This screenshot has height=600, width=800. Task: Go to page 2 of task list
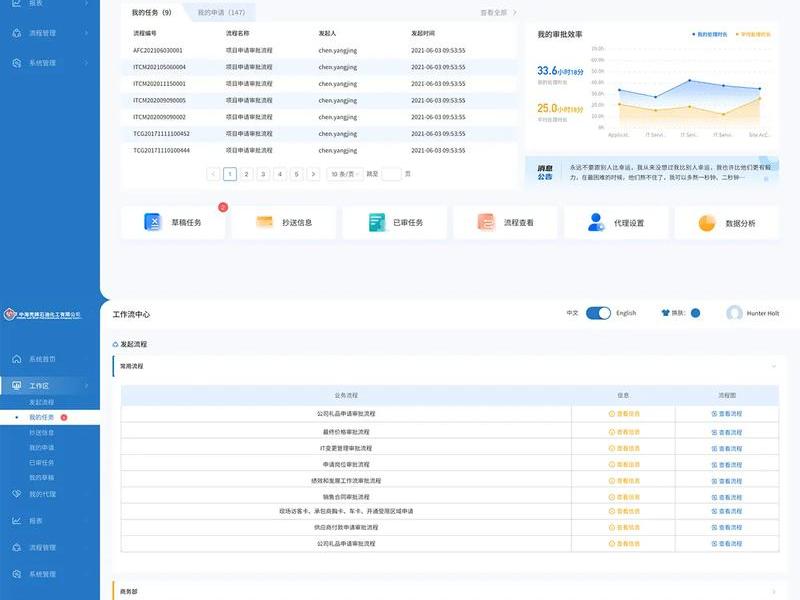tap(246, 174)
